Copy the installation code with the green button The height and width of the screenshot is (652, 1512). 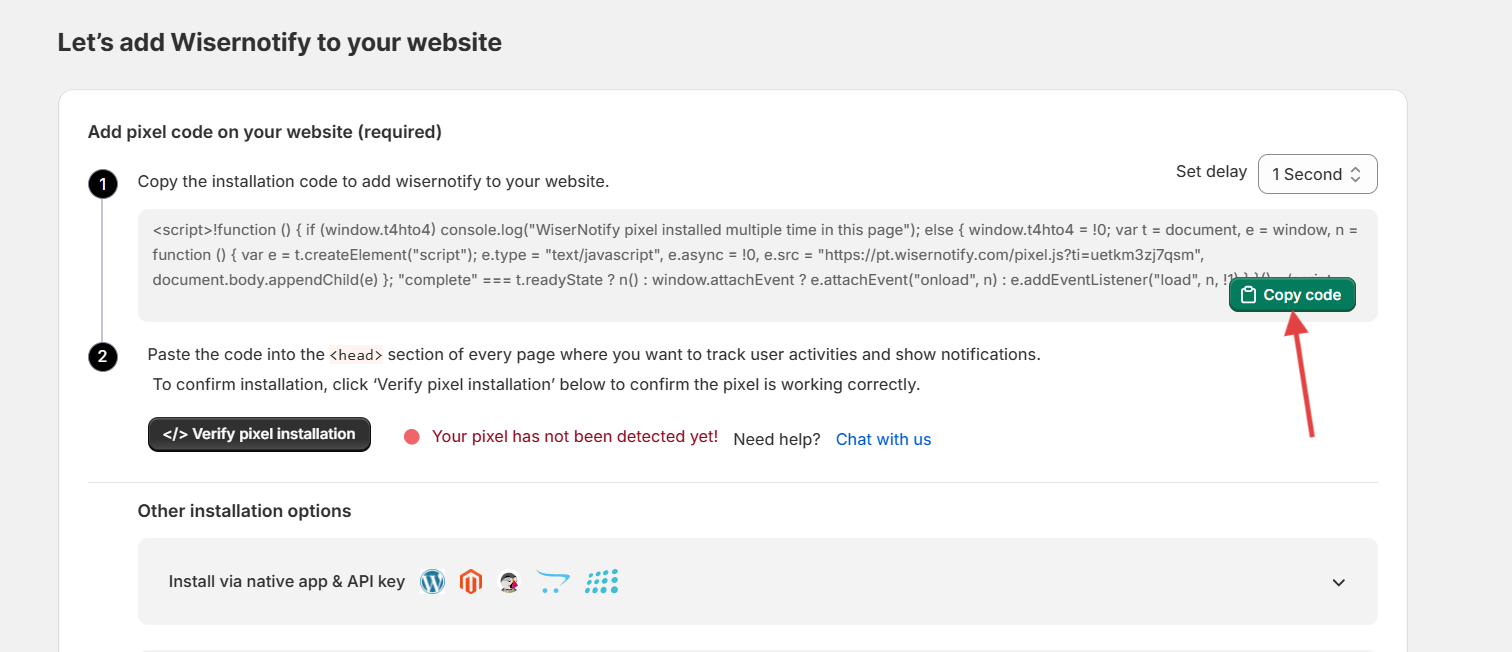(x=1292, y=295)
